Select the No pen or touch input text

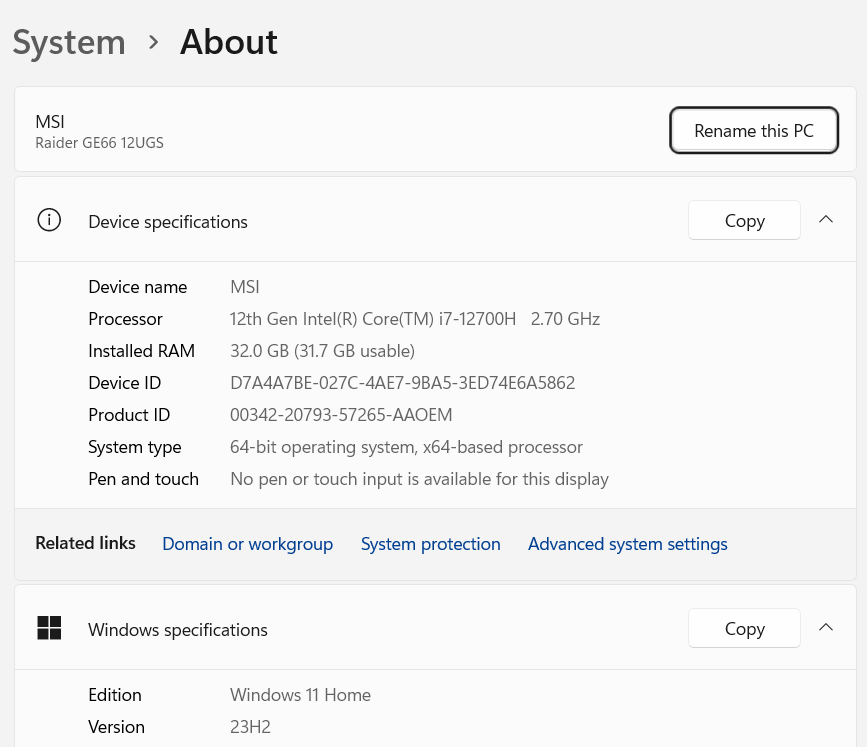[x=419, y=479]
